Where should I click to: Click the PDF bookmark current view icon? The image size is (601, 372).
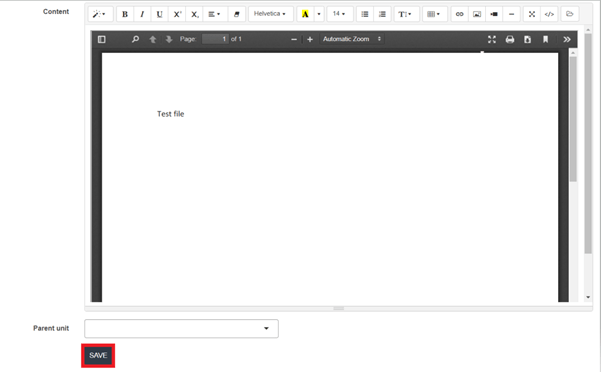[x=545, y=39]
